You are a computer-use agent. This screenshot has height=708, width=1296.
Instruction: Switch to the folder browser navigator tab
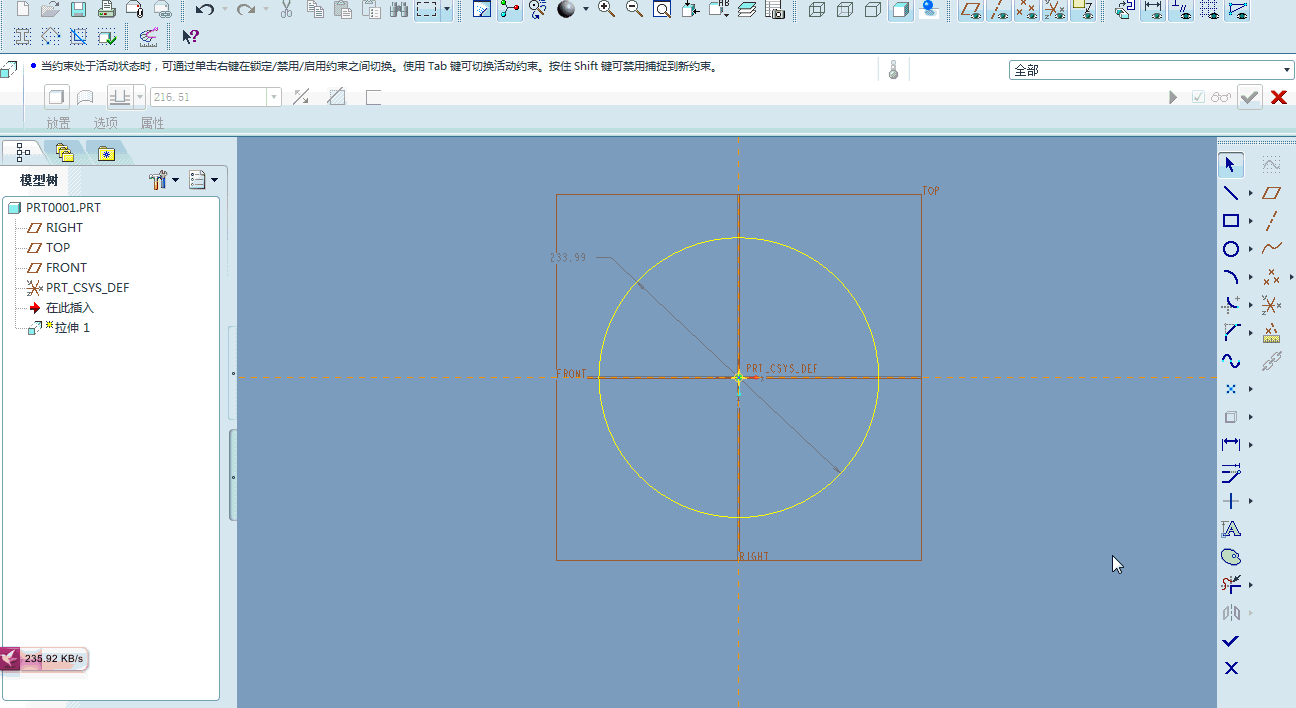pos(65,152)
